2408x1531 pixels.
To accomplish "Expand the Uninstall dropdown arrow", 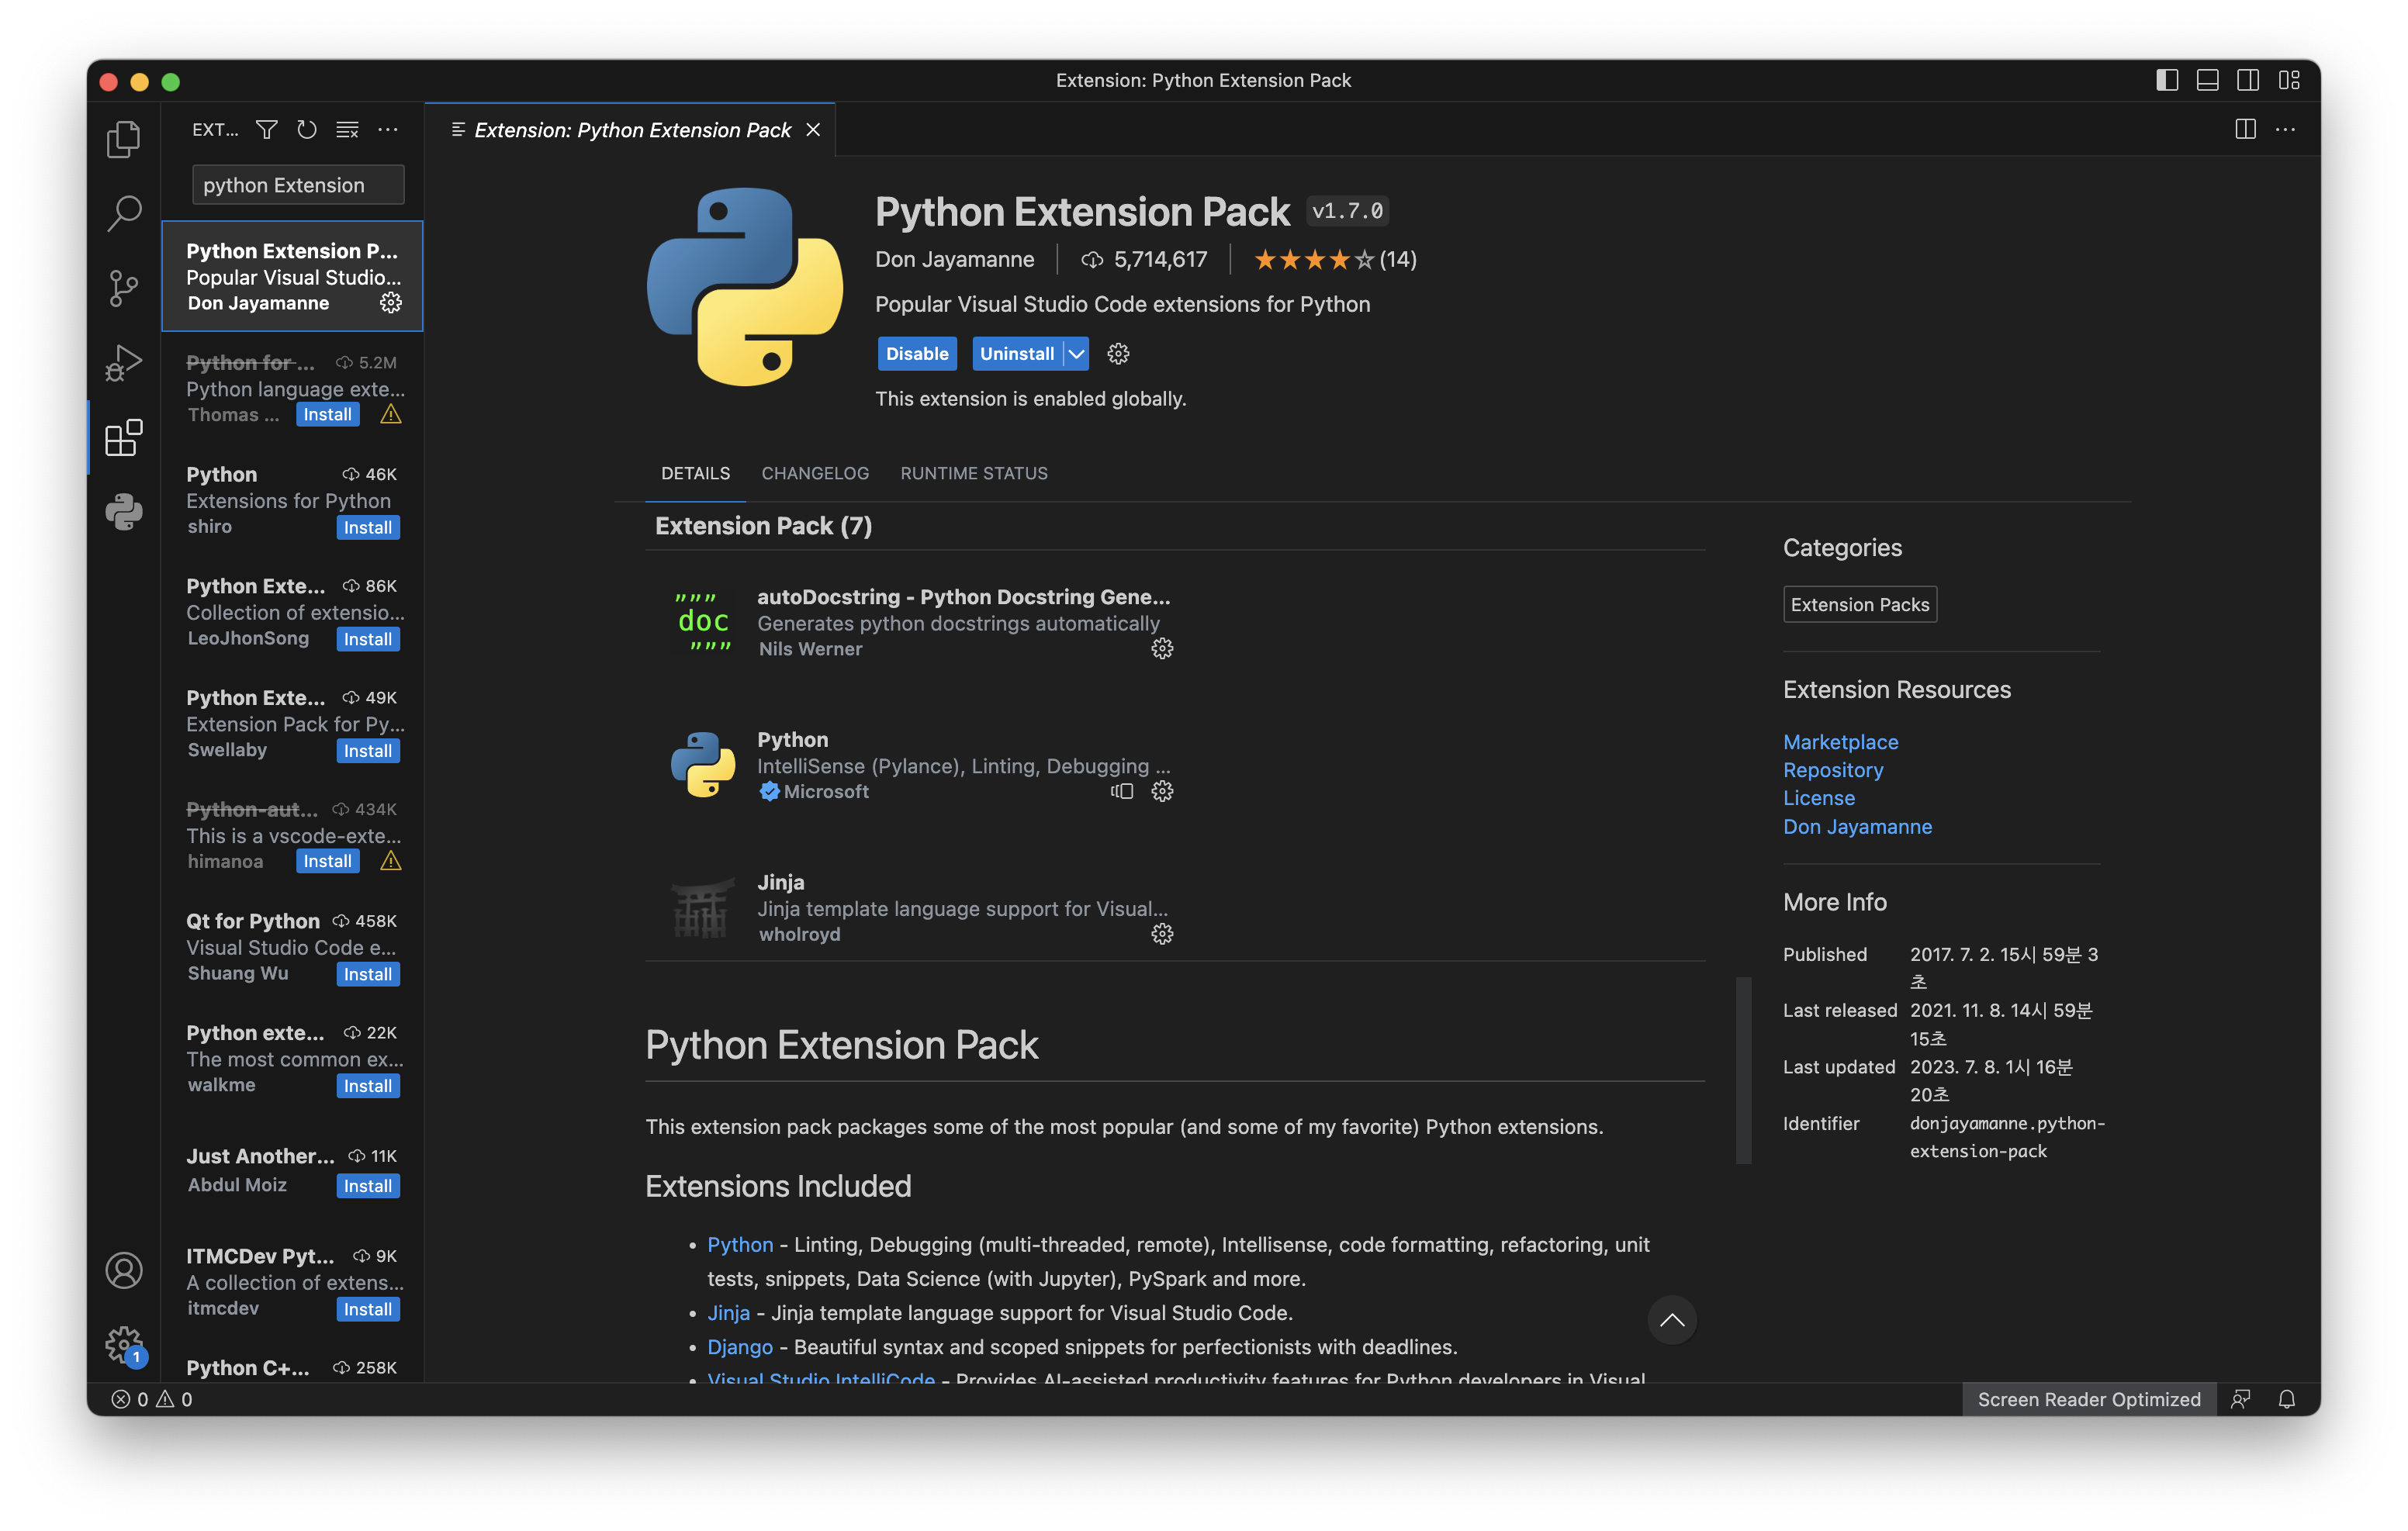I will (x=1076, y=354).
